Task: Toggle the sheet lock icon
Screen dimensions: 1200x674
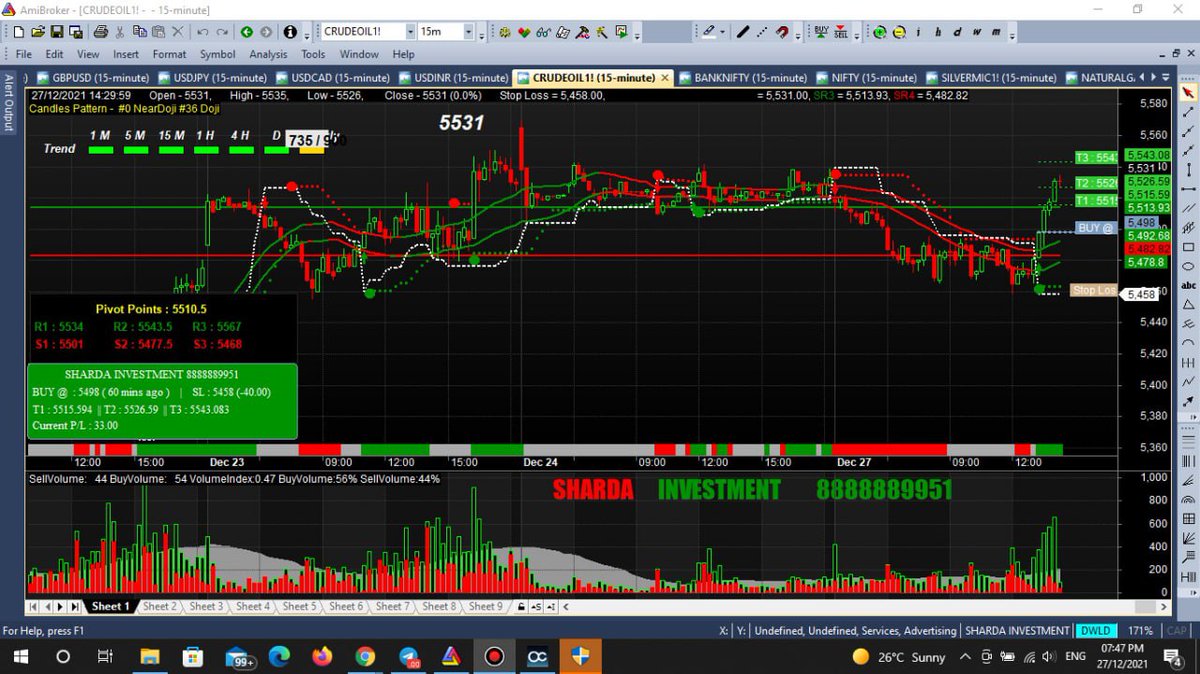Action: coord(521,606)
